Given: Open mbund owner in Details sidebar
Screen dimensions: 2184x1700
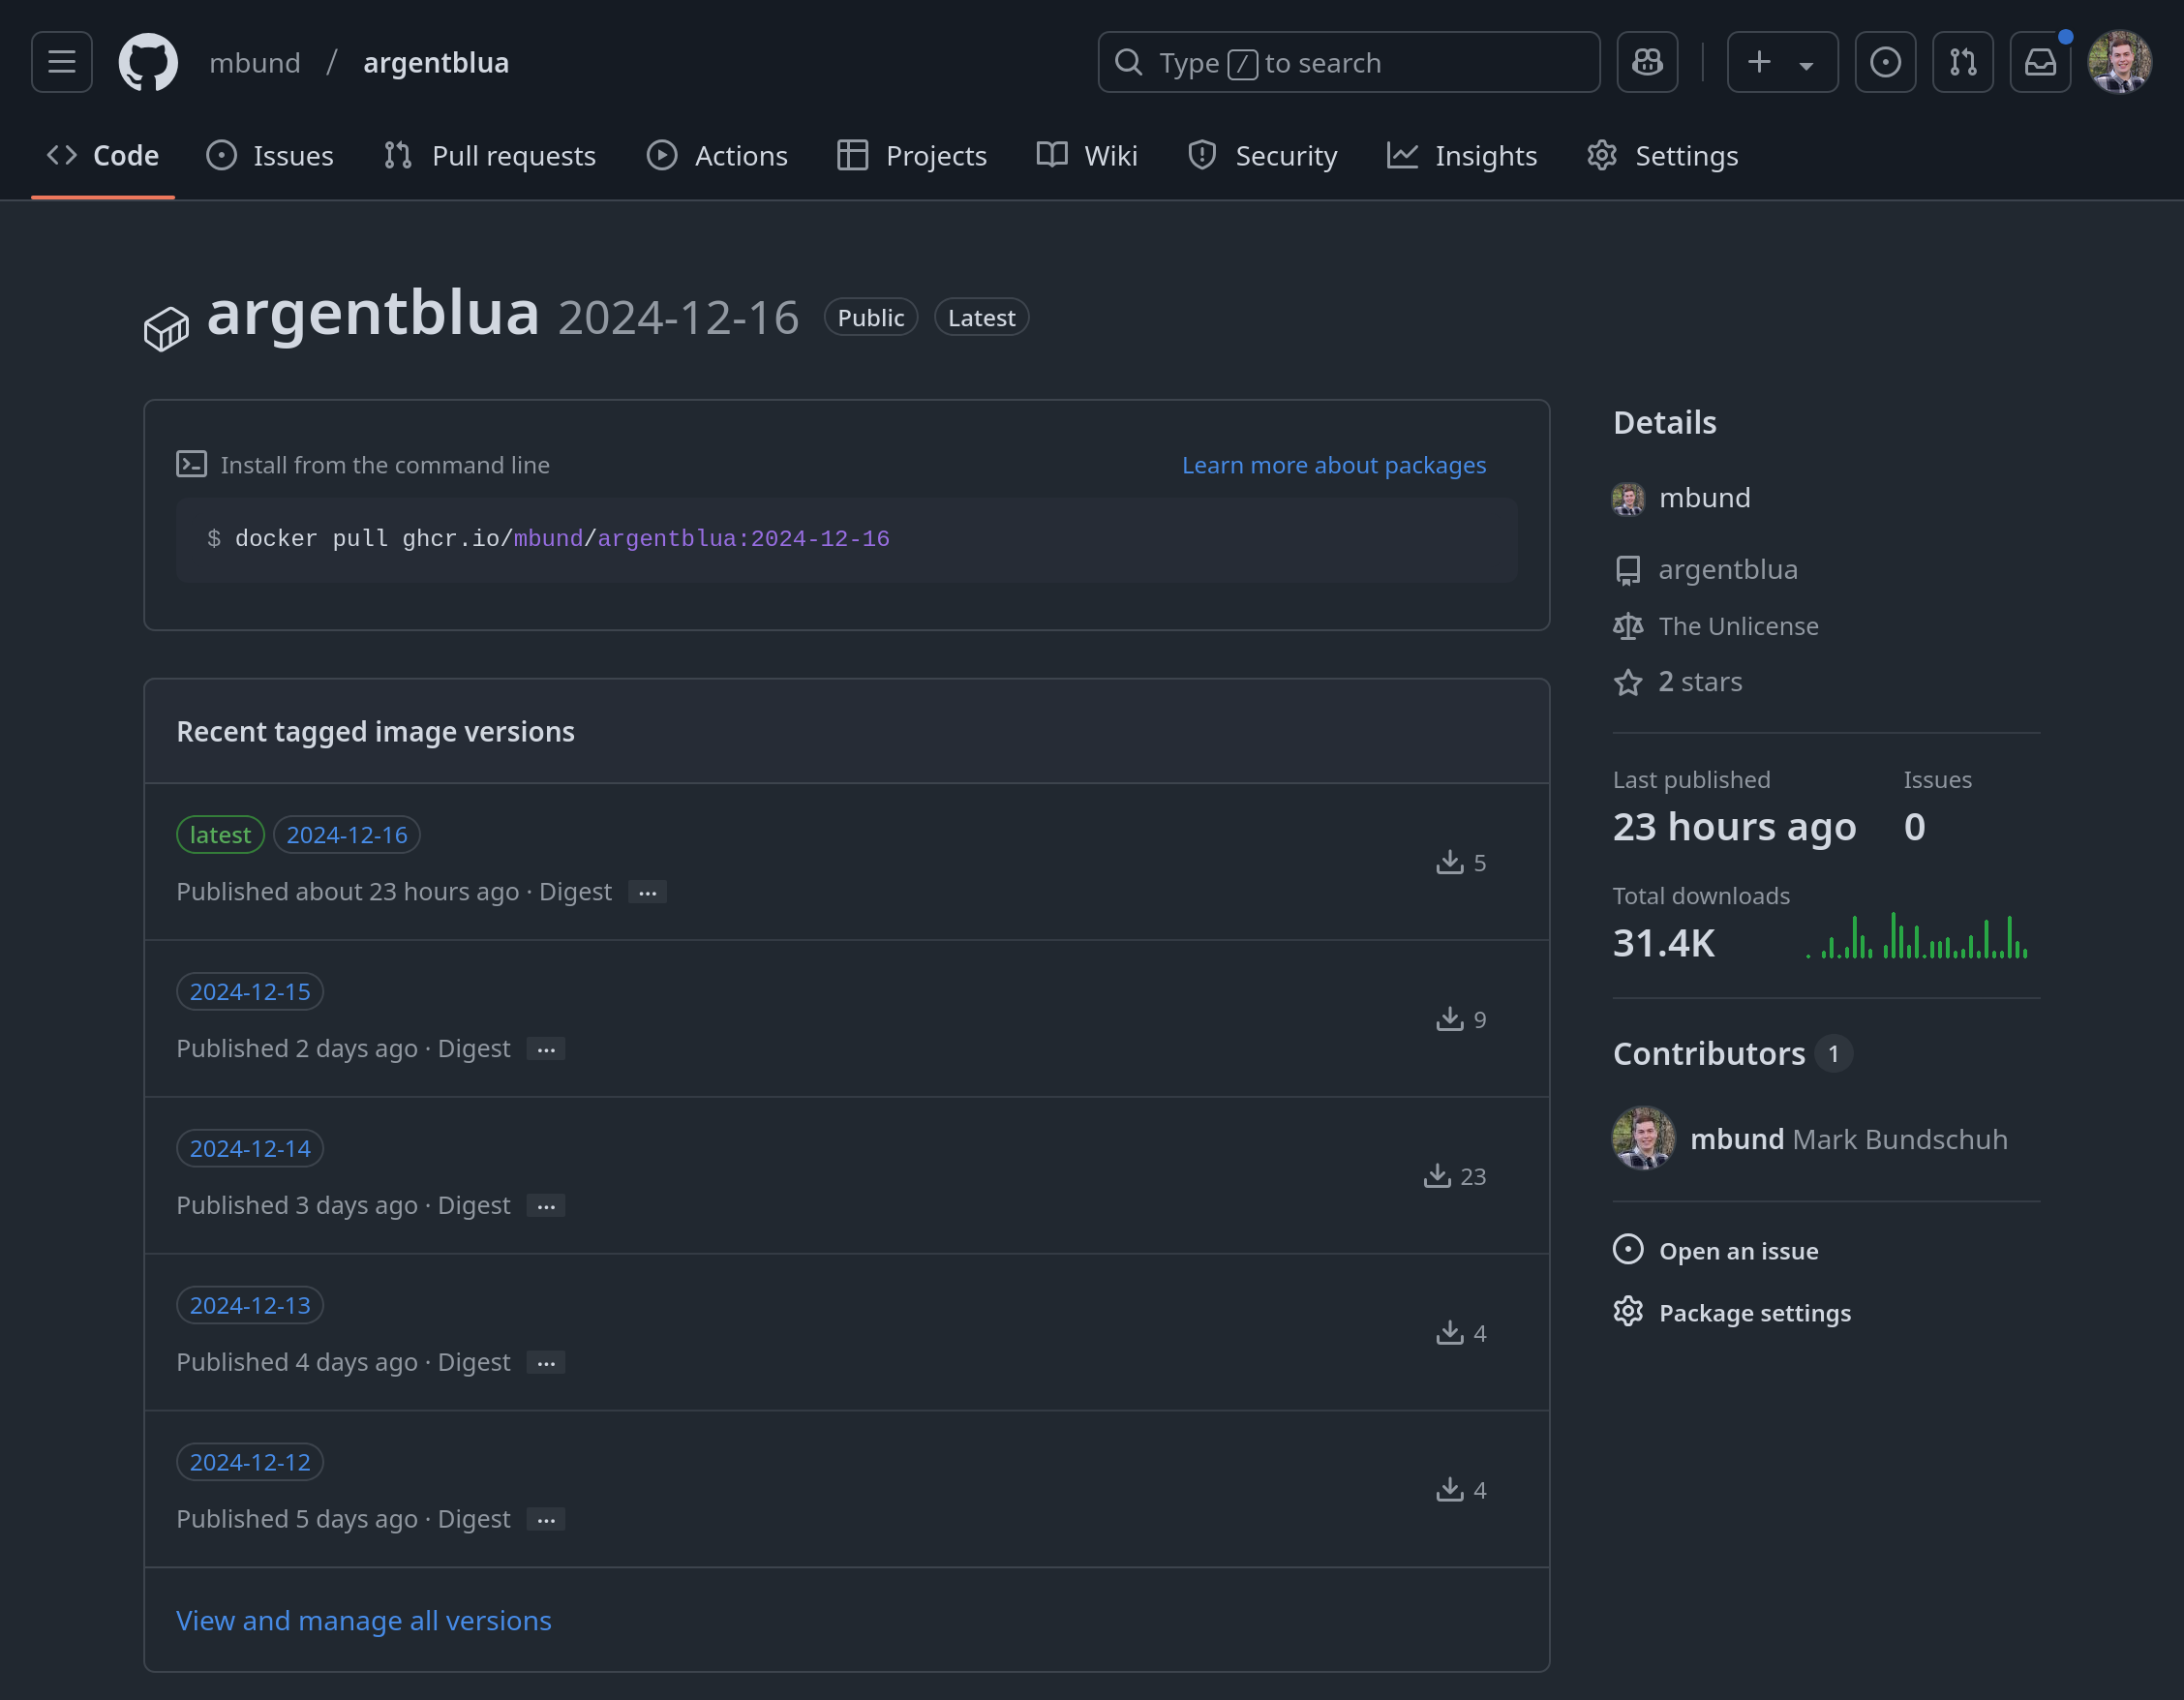Looking at the screenshot, I should click(1705, 498).
